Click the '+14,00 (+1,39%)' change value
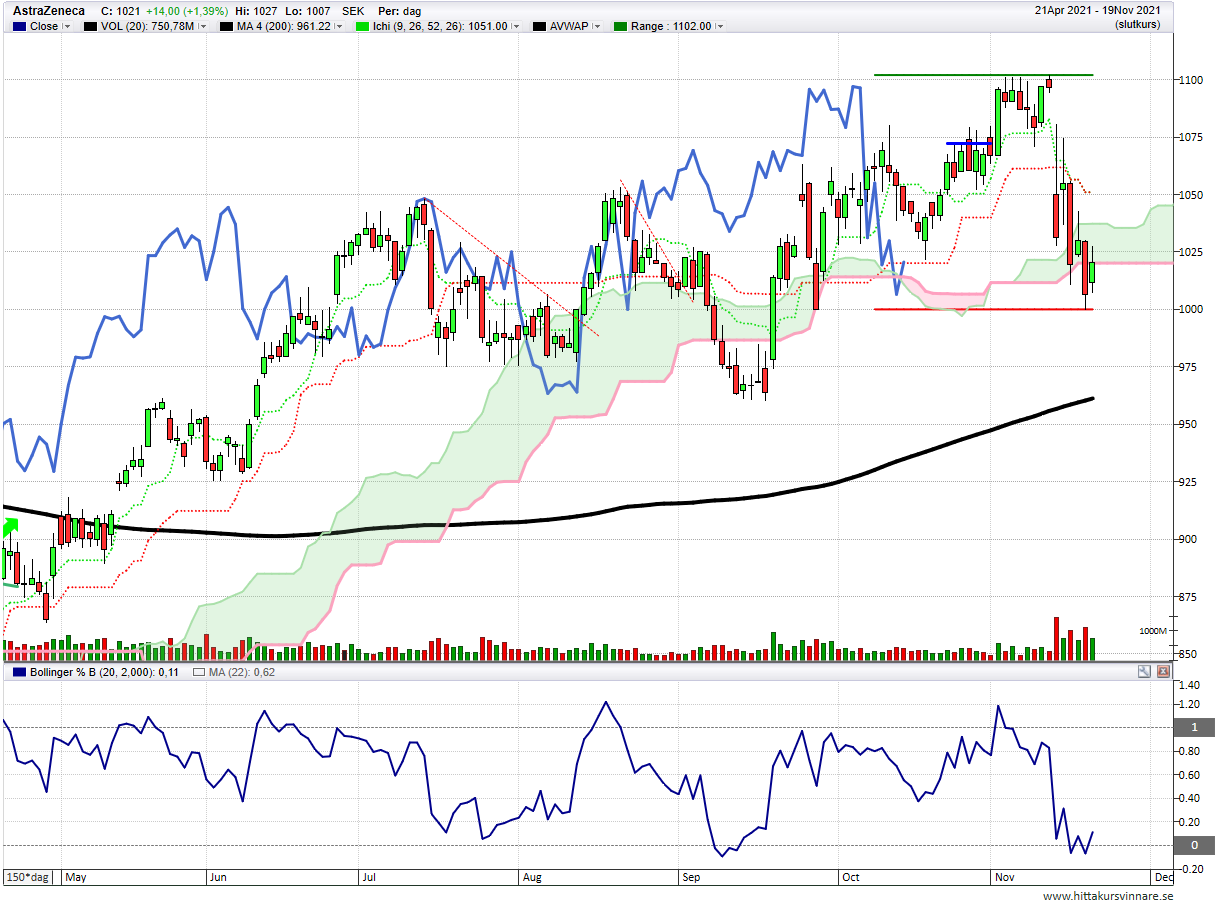Screen dimensions: 1218x901 [x=187, y=11]
